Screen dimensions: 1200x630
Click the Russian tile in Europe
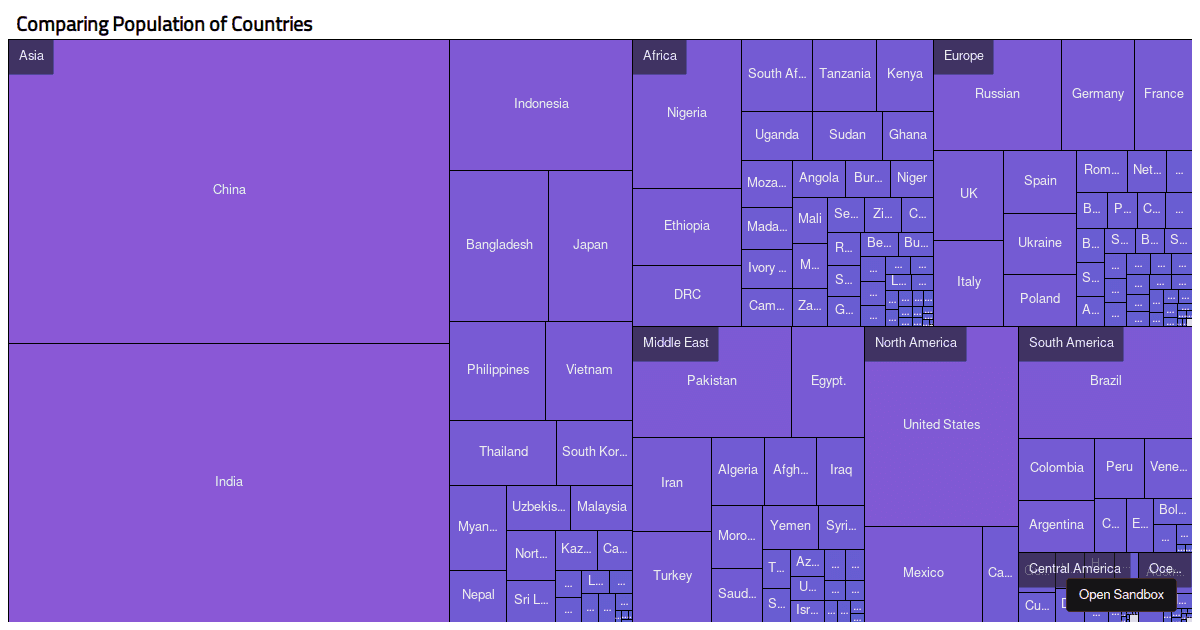coord(997,94)
